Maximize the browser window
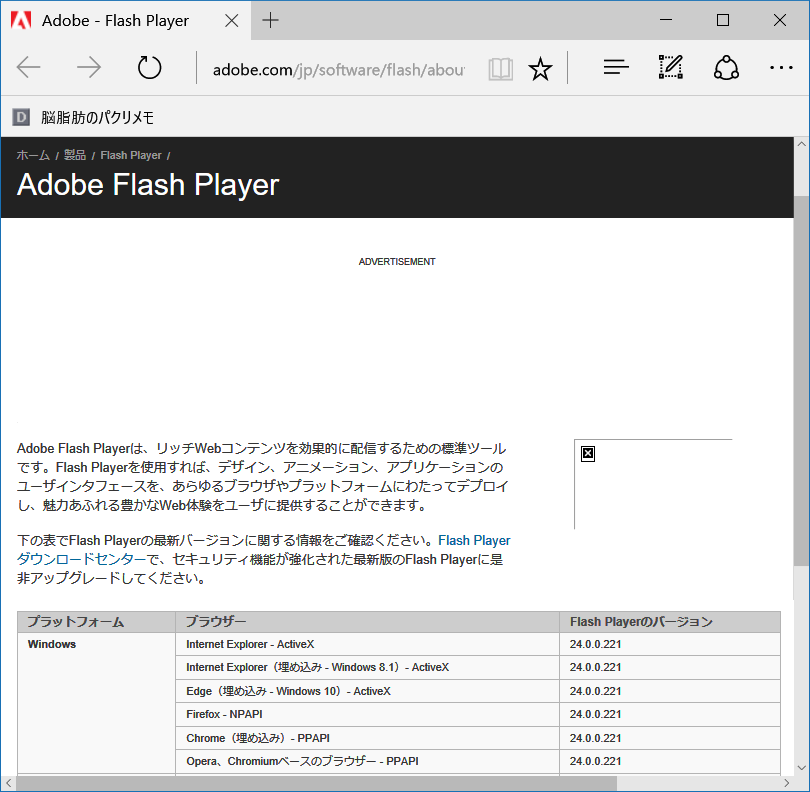 (x=723, y=20)
